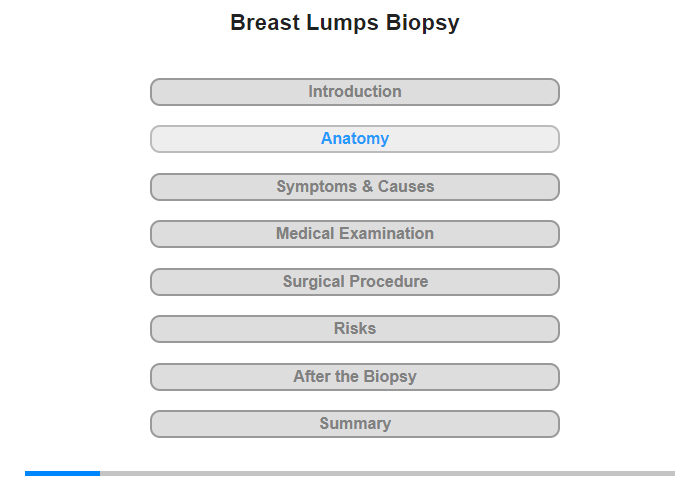Screen dimensions: 700x480
Task: Pick the After the Biopsy entry
Action: coord(354,377)
